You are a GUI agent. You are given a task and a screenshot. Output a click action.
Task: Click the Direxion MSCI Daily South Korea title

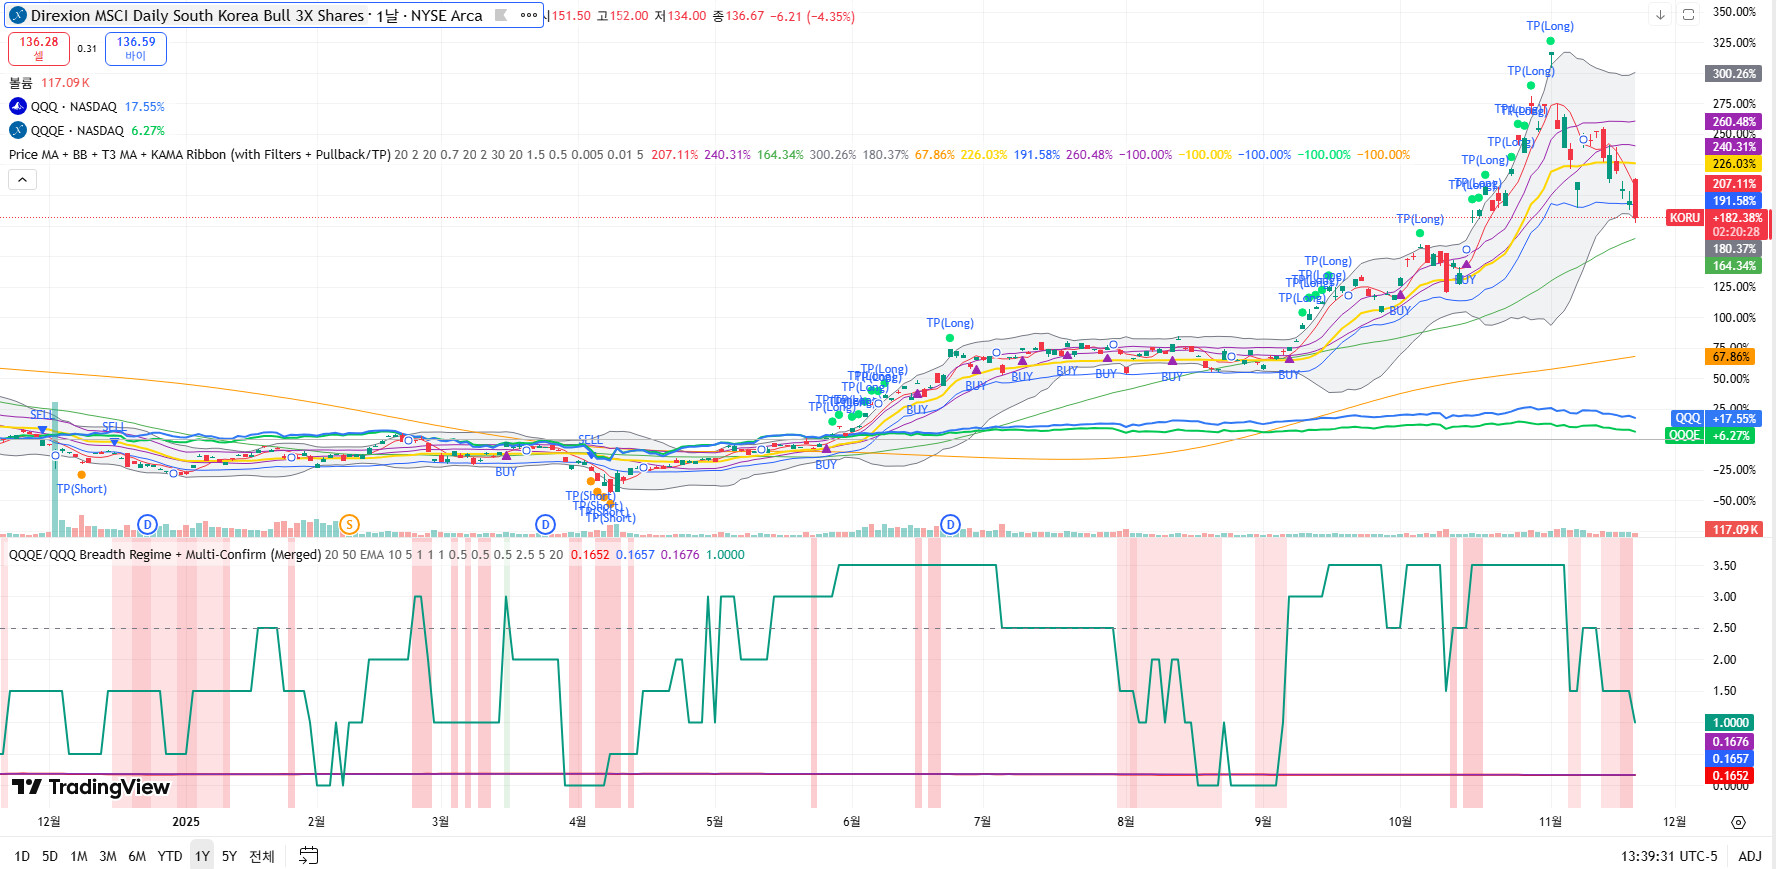[x=197, y=15]
